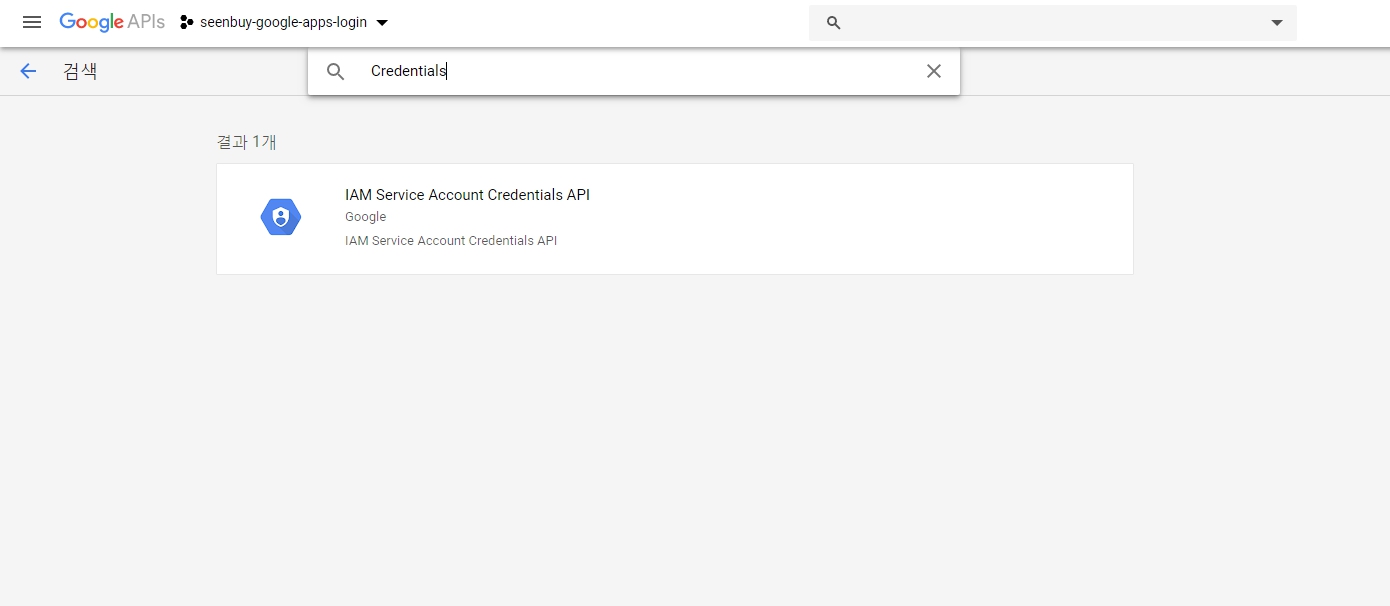Viewport: 1390px width, 606px height.
Task: Click into the Credentials search input
Action: [640, 71]
